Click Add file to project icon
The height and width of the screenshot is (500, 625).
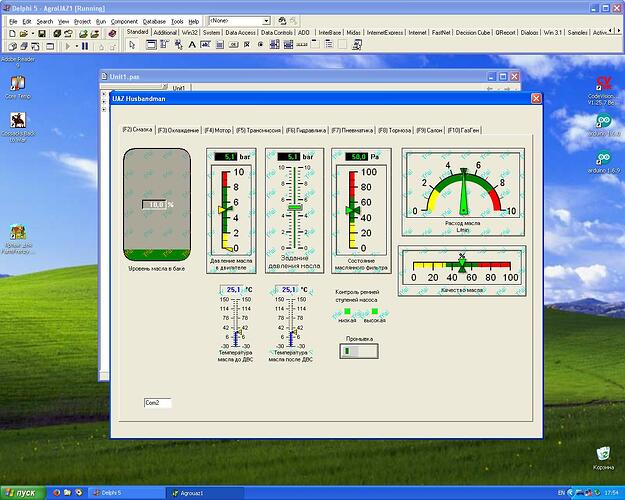coord(83,34)
